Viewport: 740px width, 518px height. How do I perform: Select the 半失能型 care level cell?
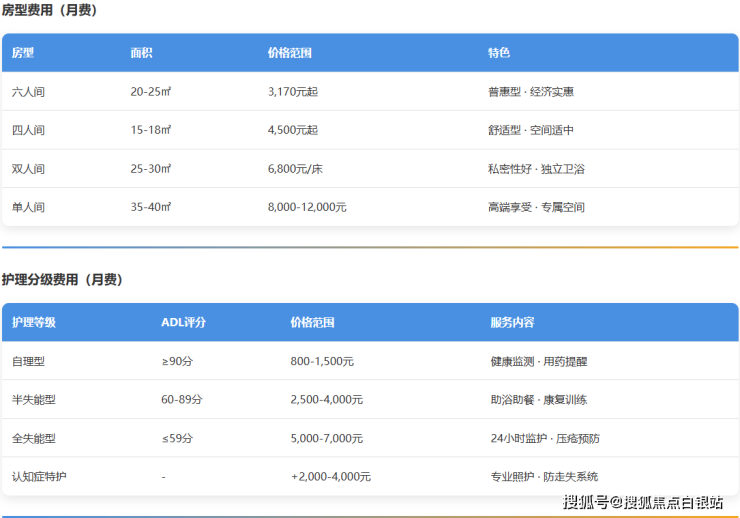(x=33, y=400)
